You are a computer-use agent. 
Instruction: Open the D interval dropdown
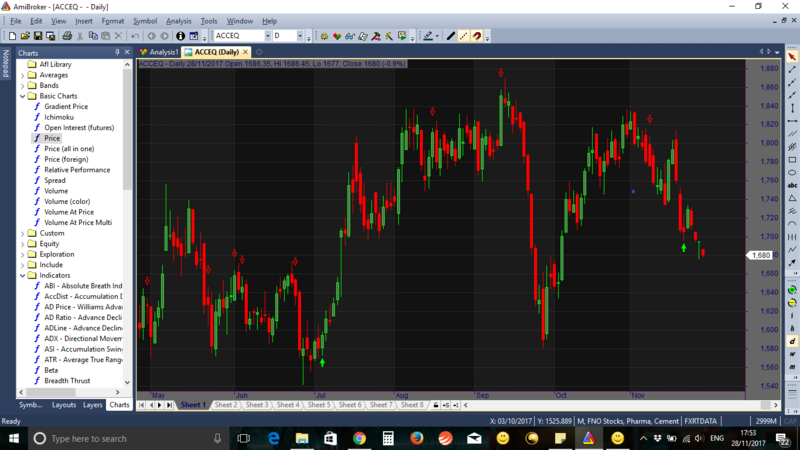point(300,36)
